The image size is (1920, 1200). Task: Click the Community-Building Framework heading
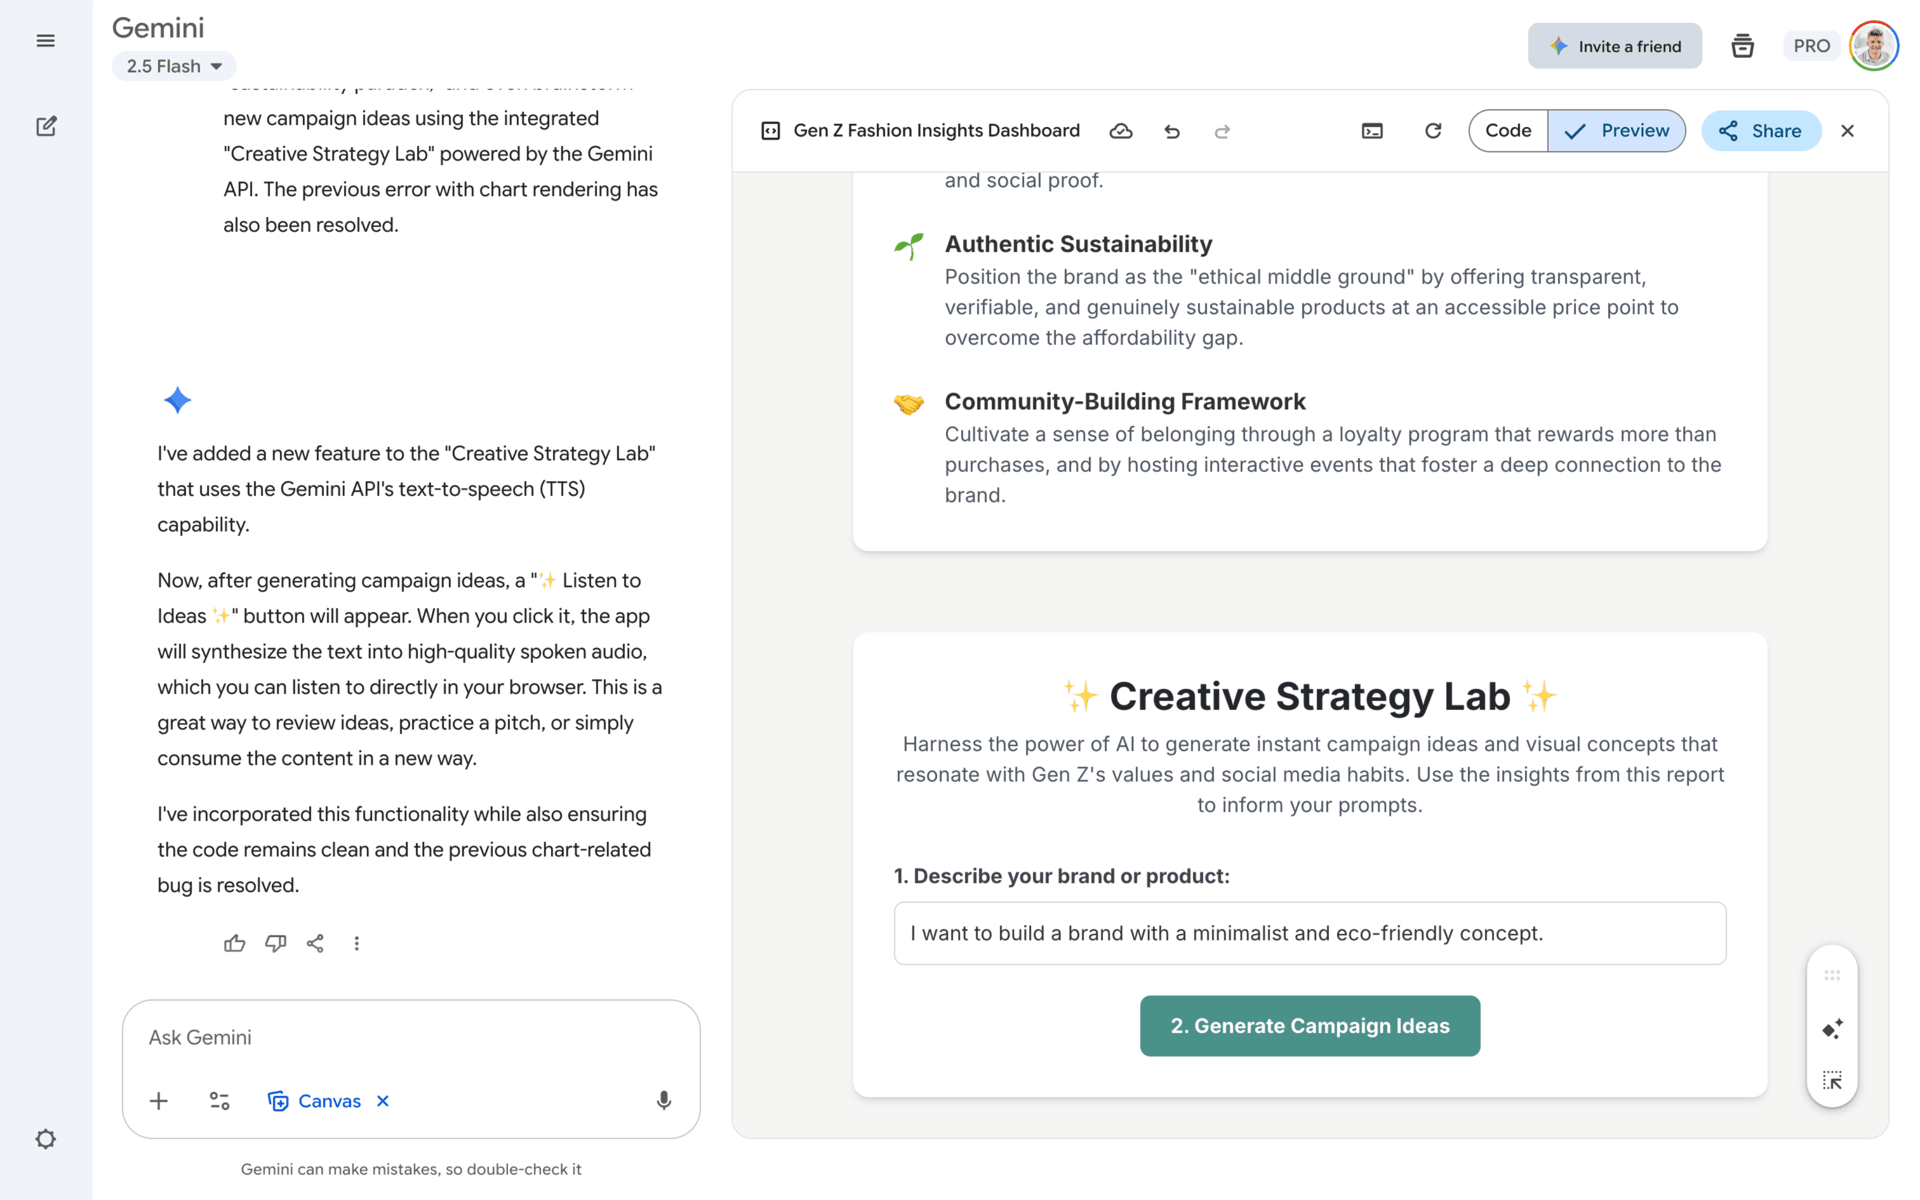(x=1125, y=401)
